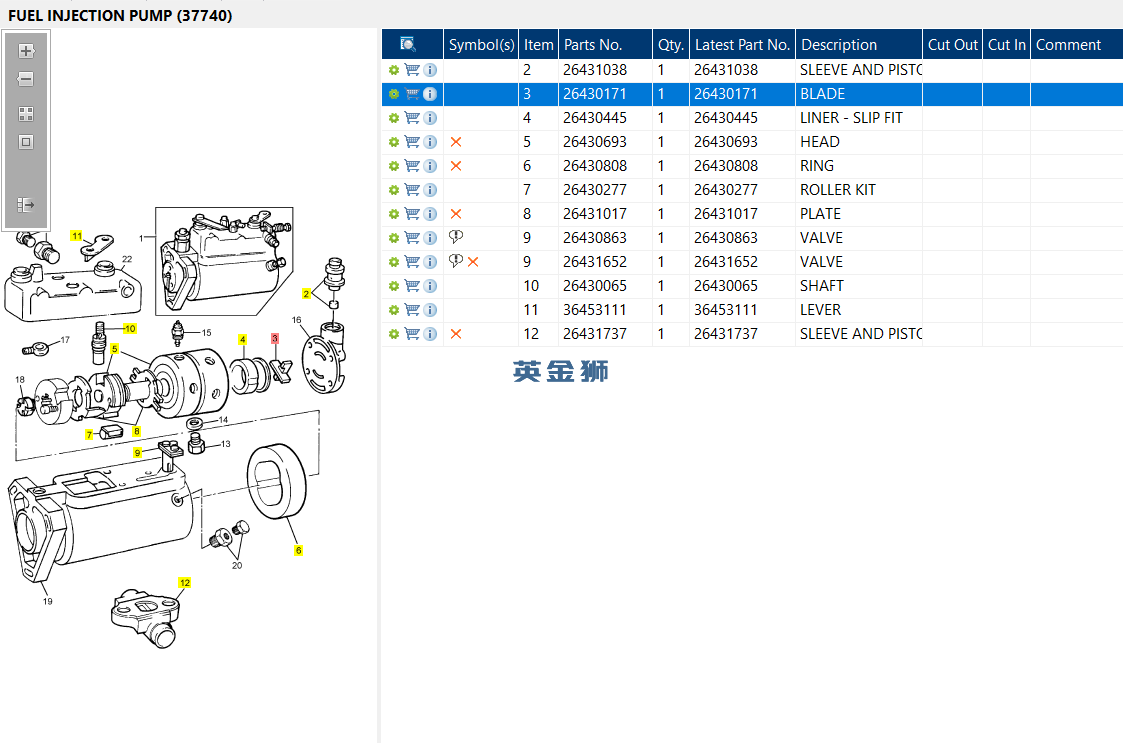The width and height of the screenshot is (1123, 743).
Task: Open info for LEVER 36453111
Action: [x=430, y=310]
